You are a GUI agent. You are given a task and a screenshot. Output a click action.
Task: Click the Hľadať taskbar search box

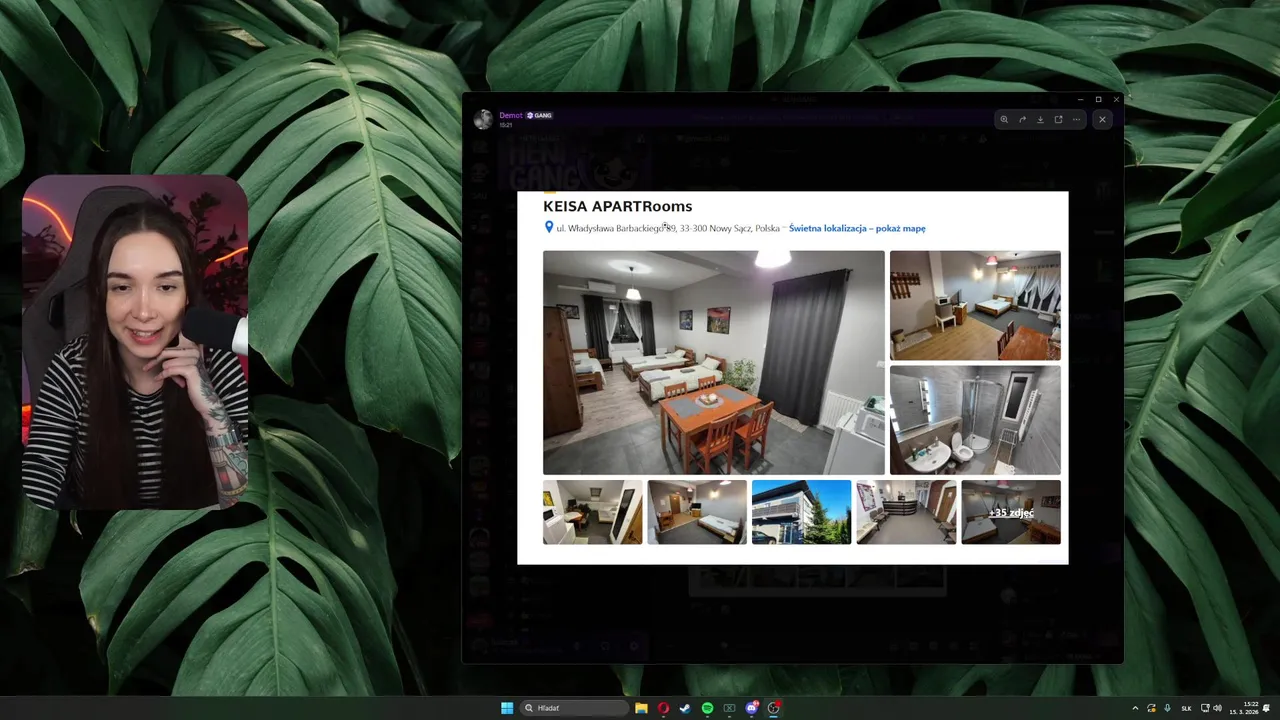click(x=576, y=708)
